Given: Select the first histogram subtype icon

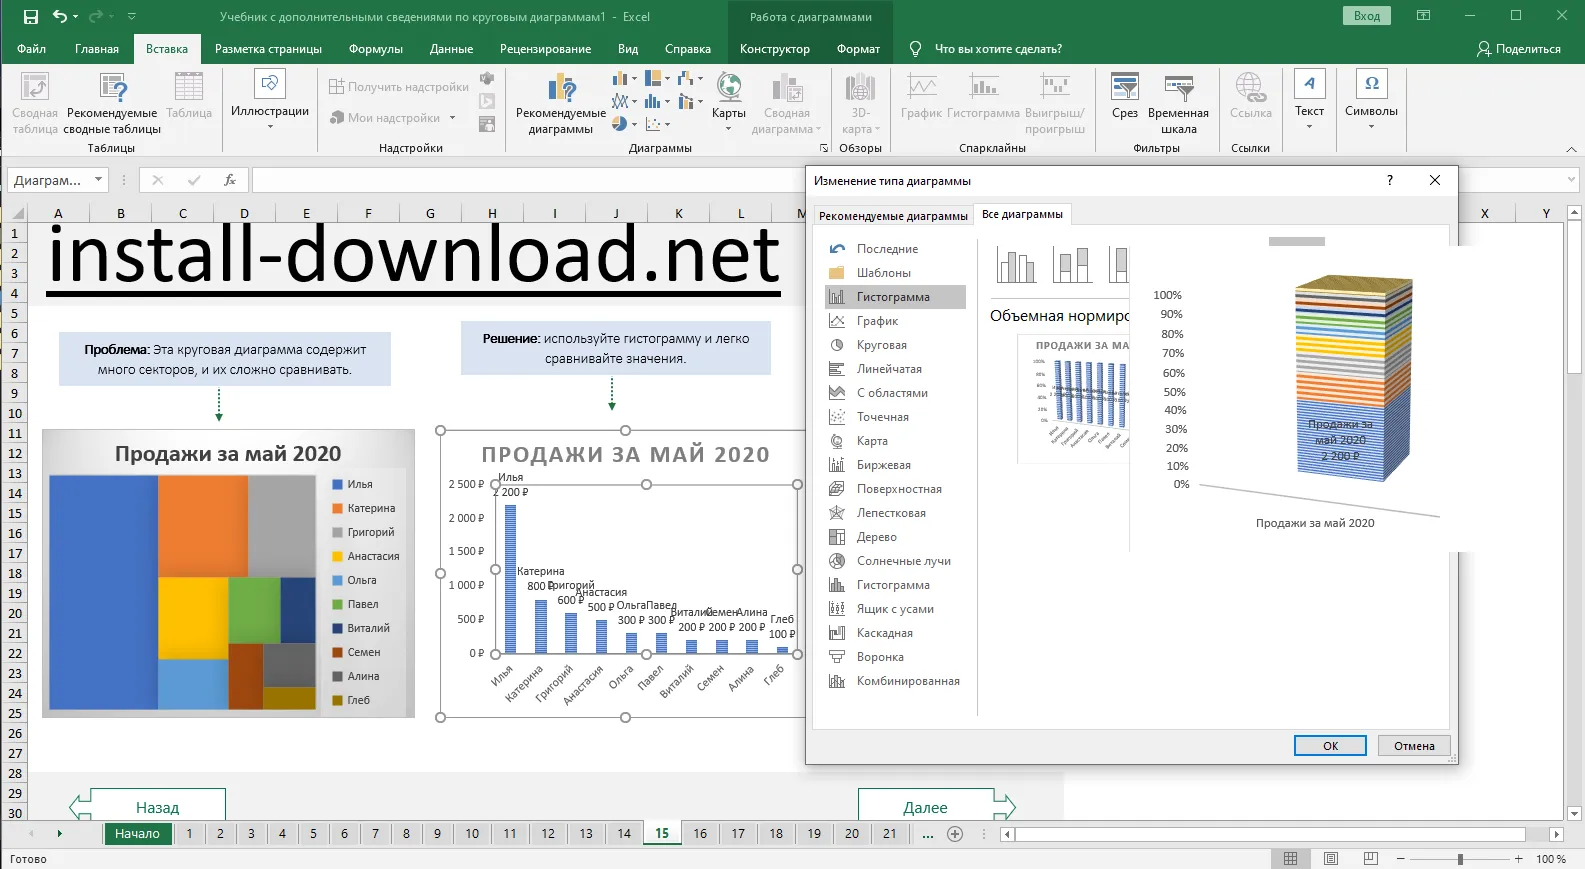Looking at the screenshot, I should [1016, 266].
